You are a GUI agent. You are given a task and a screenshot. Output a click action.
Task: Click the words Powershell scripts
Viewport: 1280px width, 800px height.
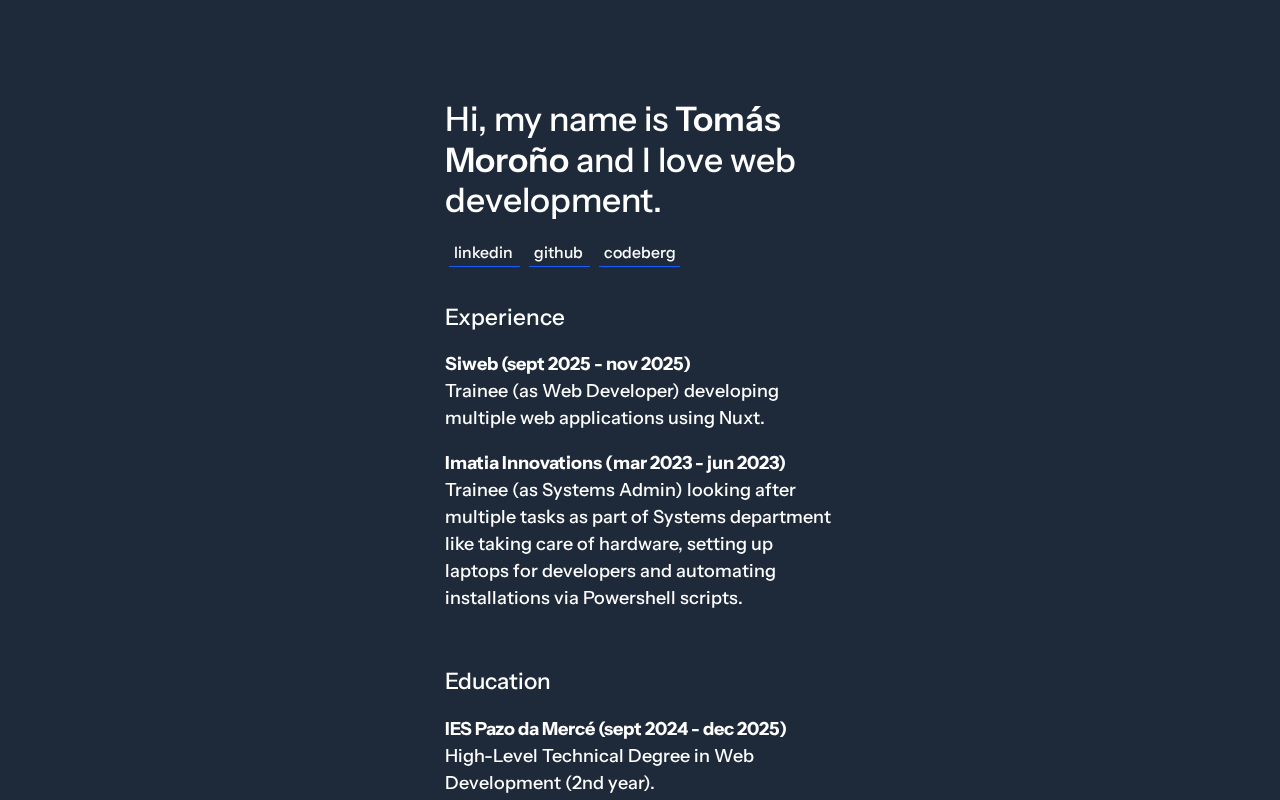[662, 598]
